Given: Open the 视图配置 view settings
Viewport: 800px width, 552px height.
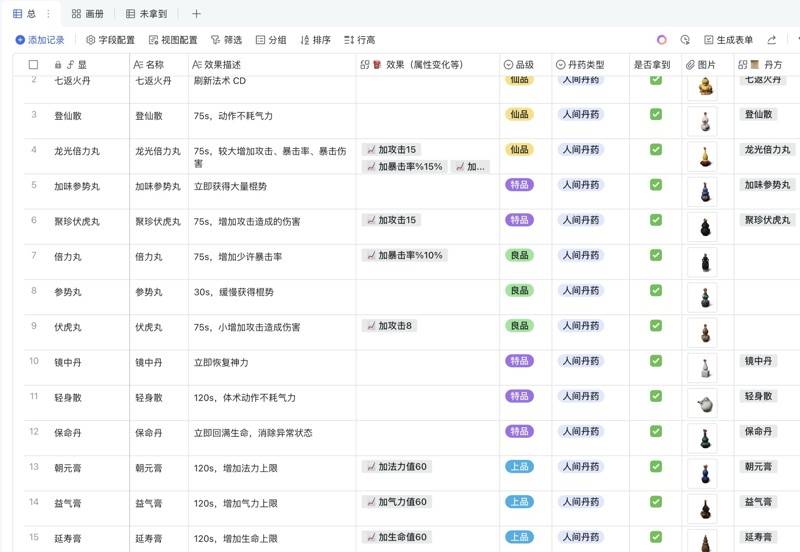Looking at the screenshot, I should 173,40.
